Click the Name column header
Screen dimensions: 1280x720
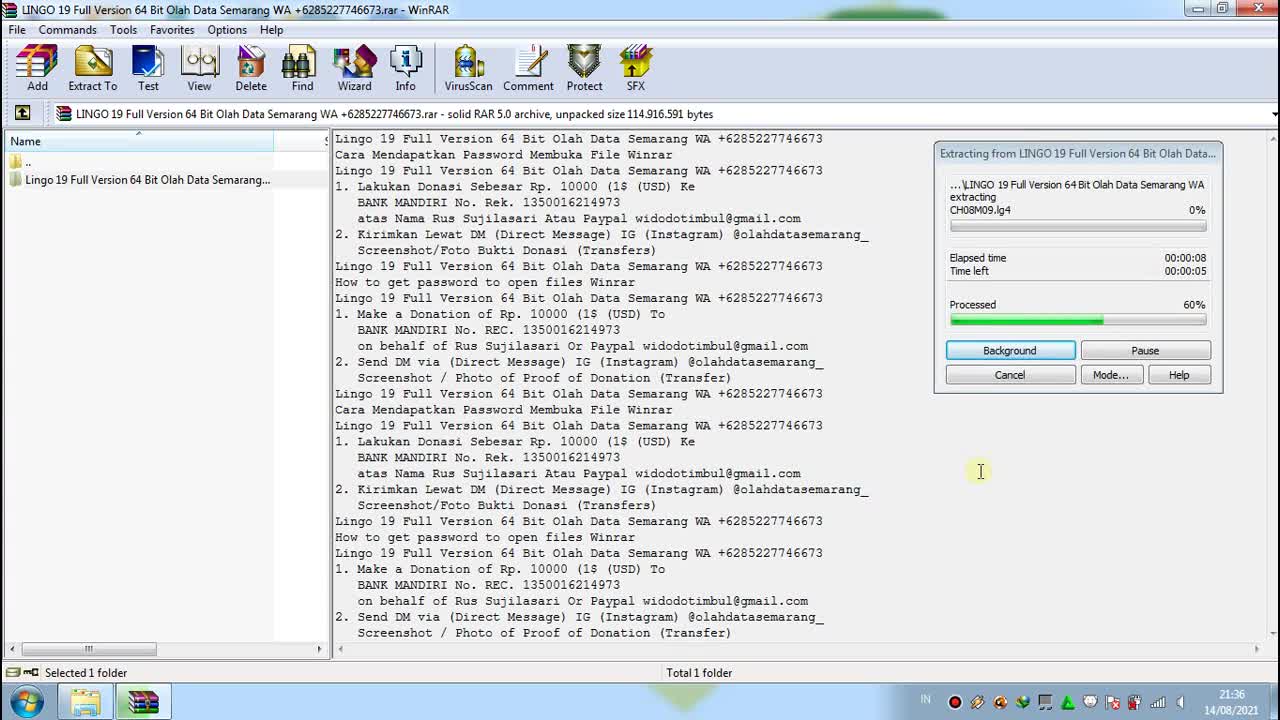click(x=138, y=141)
